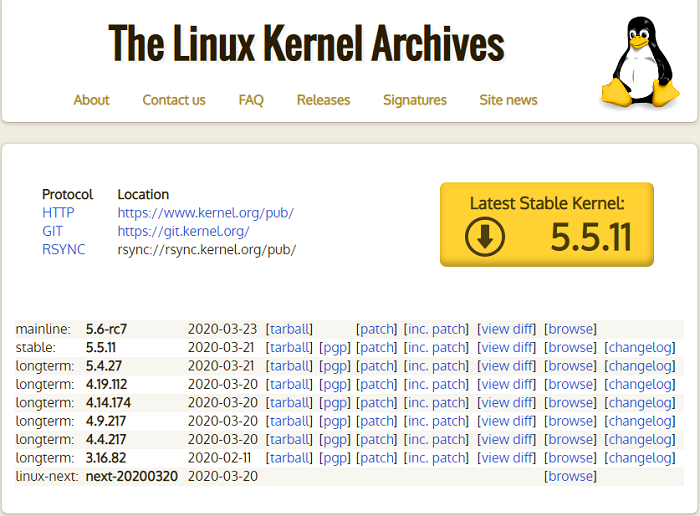The width and height of the screenshot is (700, 516).
Task: Click the 'mainline:' row label
Action: [43, 329]
